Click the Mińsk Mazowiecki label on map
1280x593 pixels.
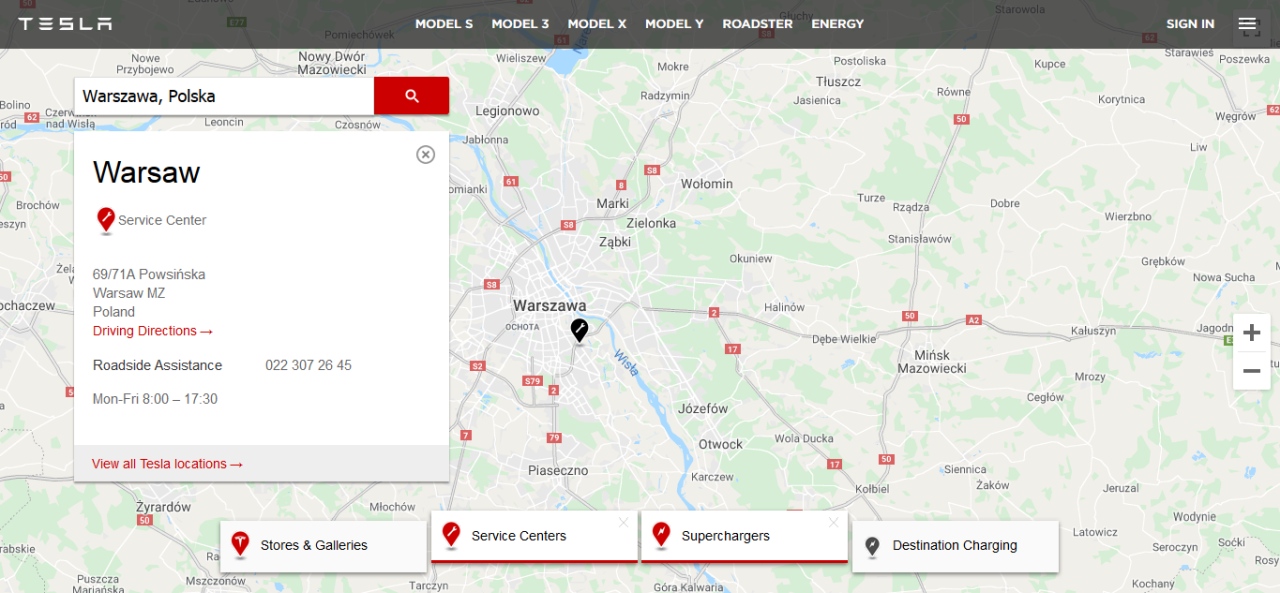click(x=932, y=361)
